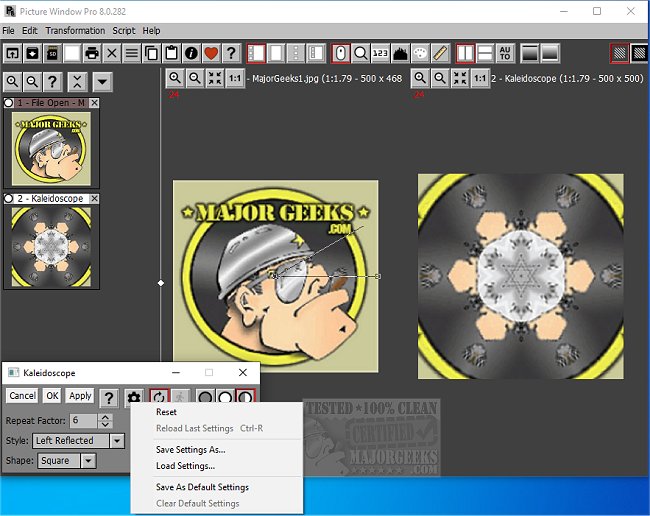This screenshot has width=650, height=516.
Task: Open the Help menu
Action: (151, 31)
